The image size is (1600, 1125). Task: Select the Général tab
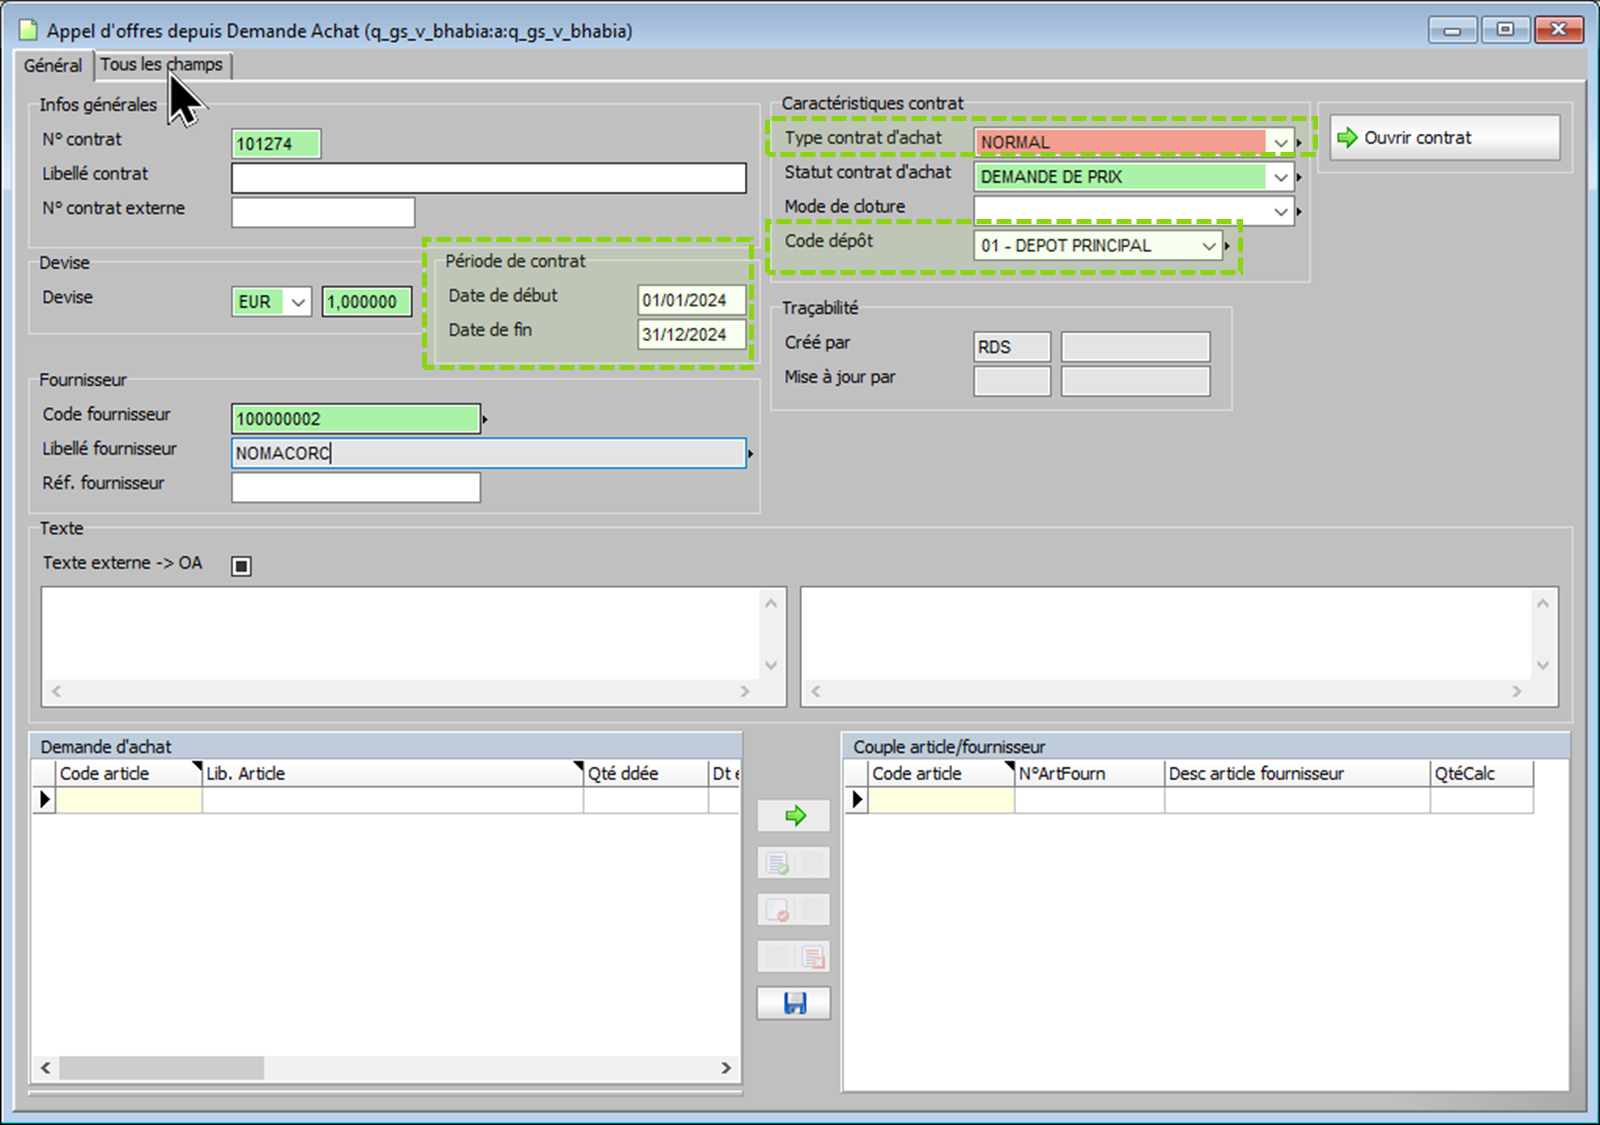[x=53, y=65]
